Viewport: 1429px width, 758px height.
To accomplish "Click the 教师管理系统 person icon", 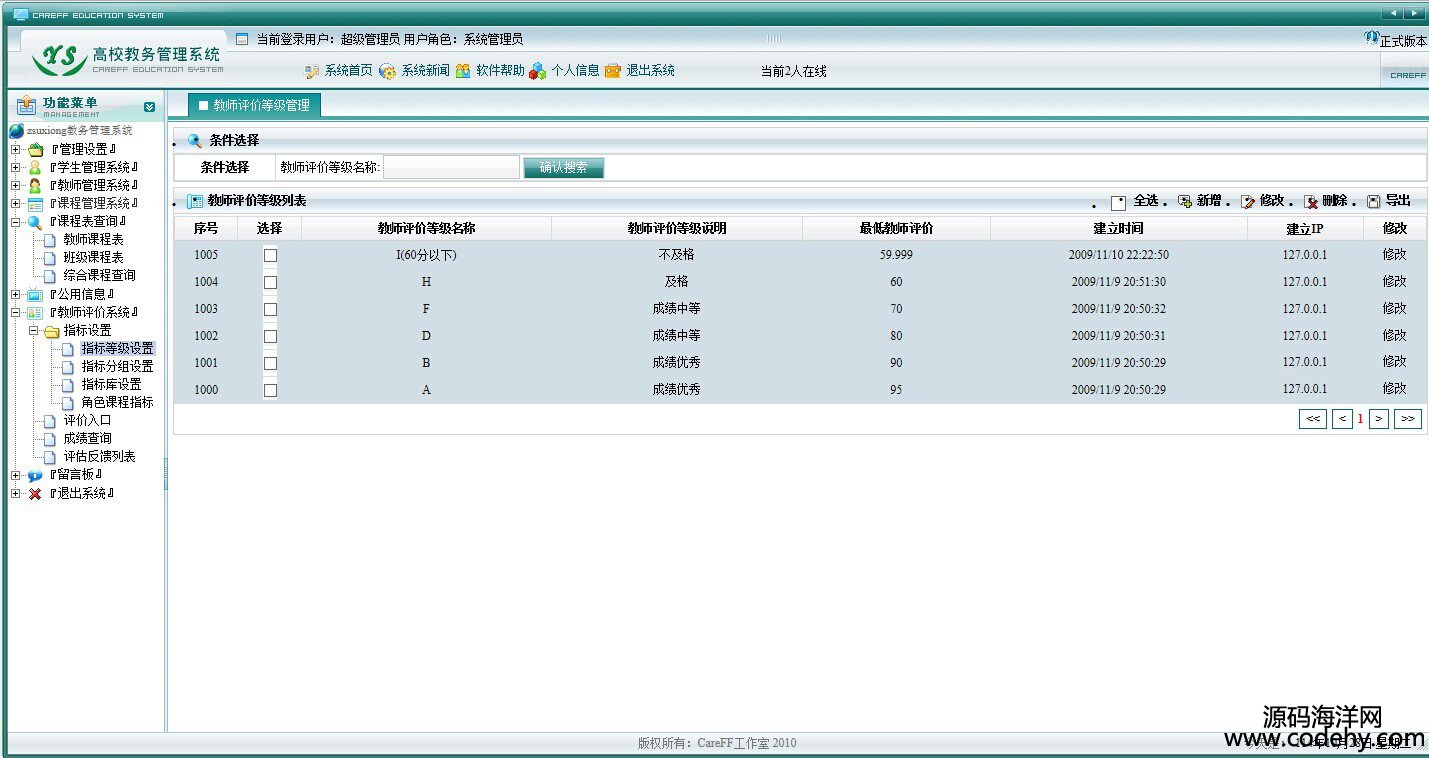I will point(35,186).
